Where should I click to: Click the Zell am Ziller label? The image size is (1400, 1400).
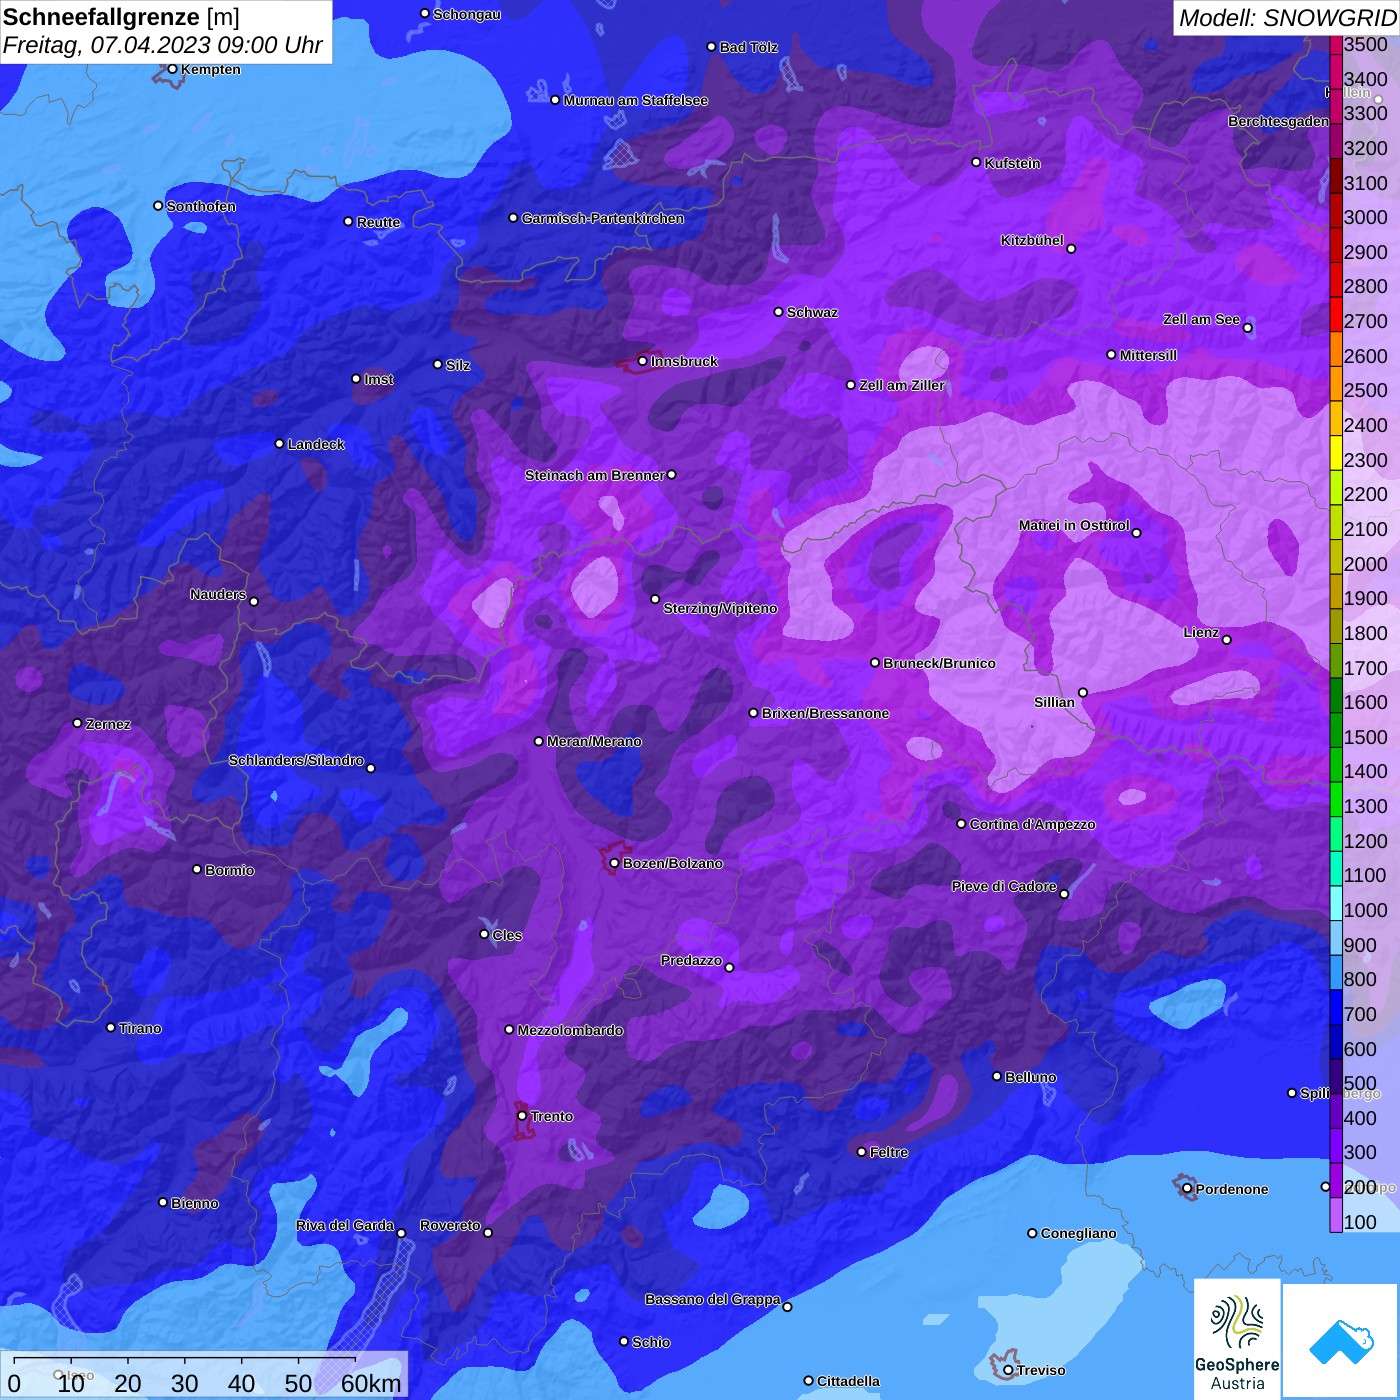click(902, 385)
